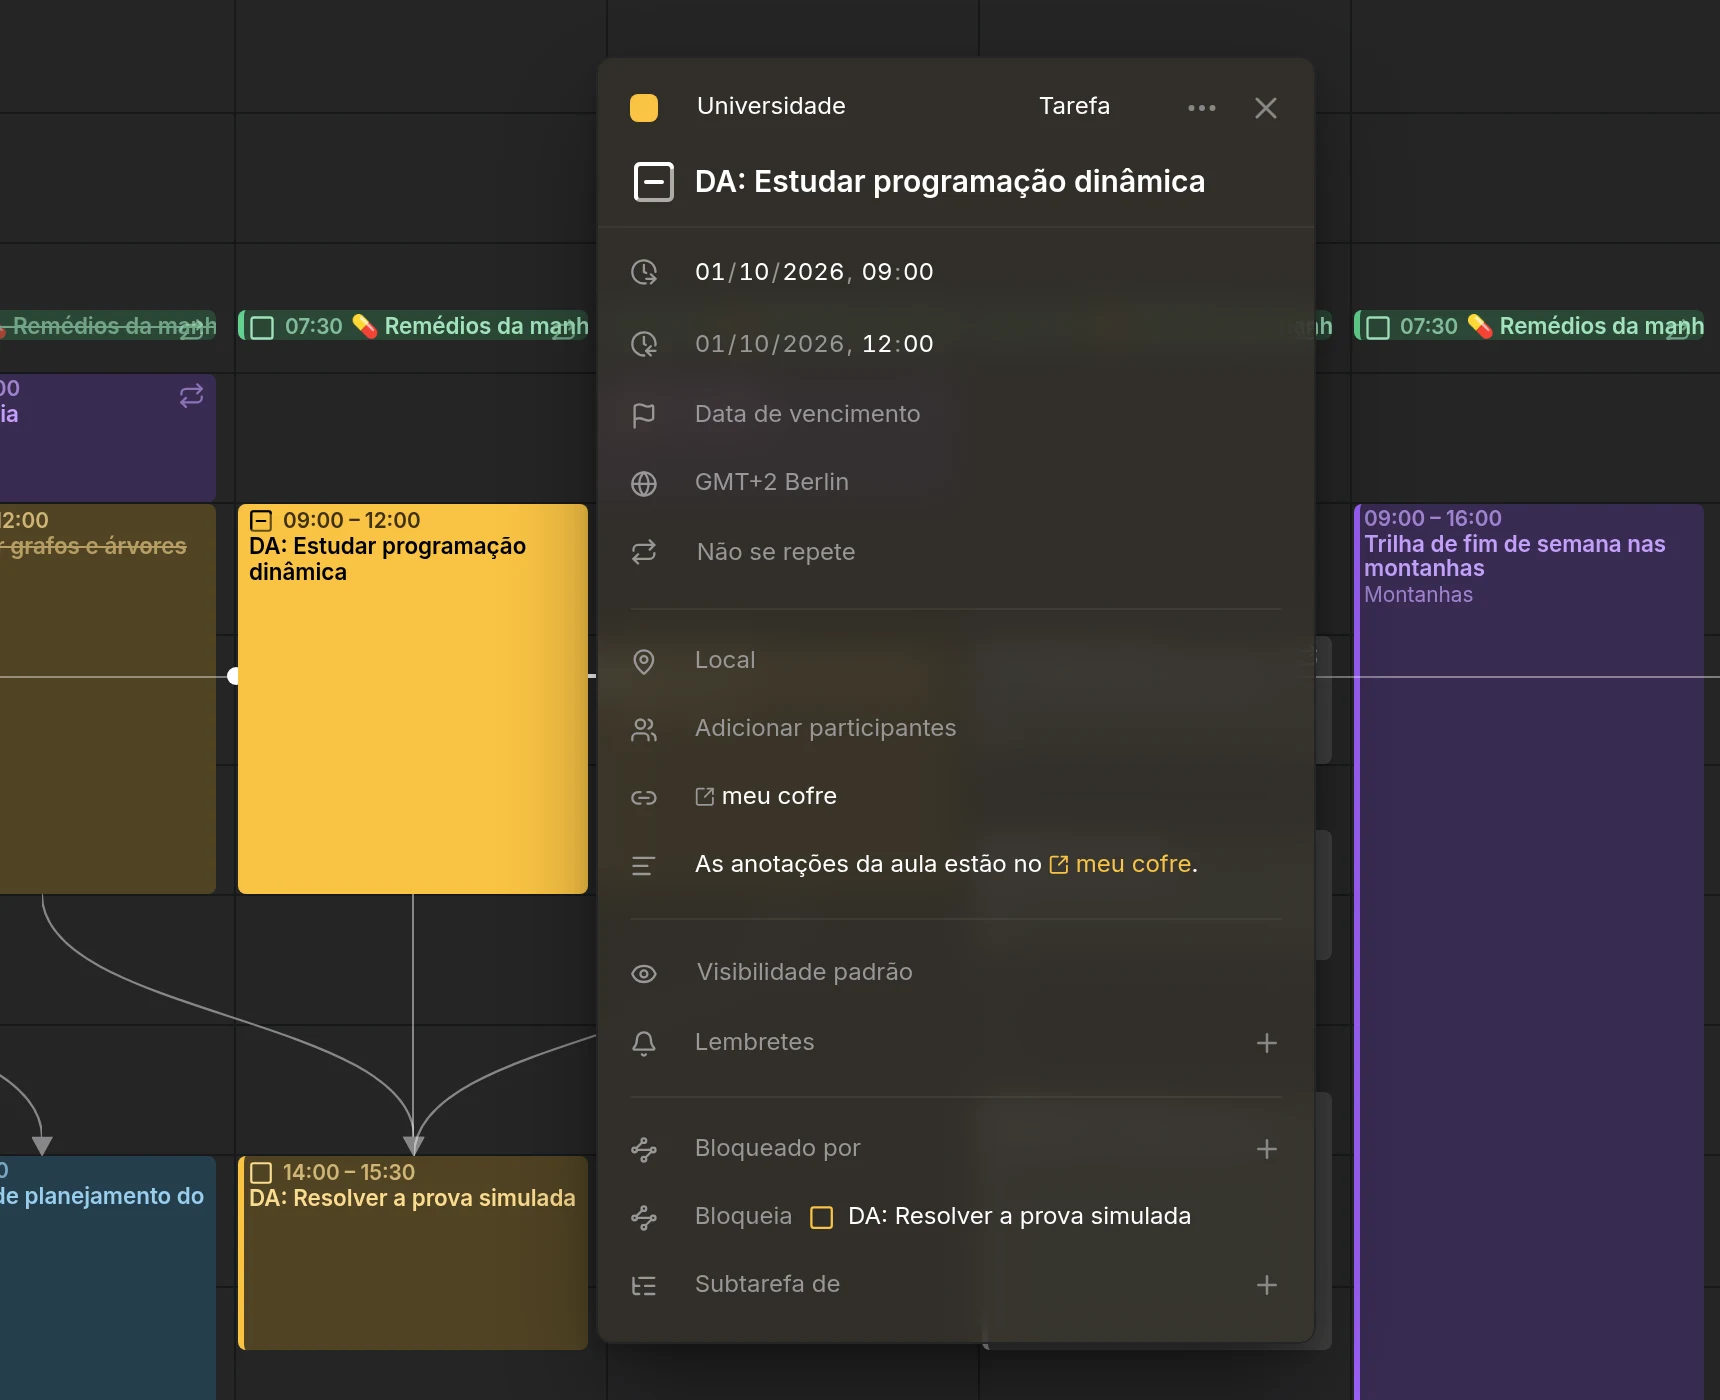Open the three-dots more options menu
1720x1400 pixels.
tap(1201, 108)
